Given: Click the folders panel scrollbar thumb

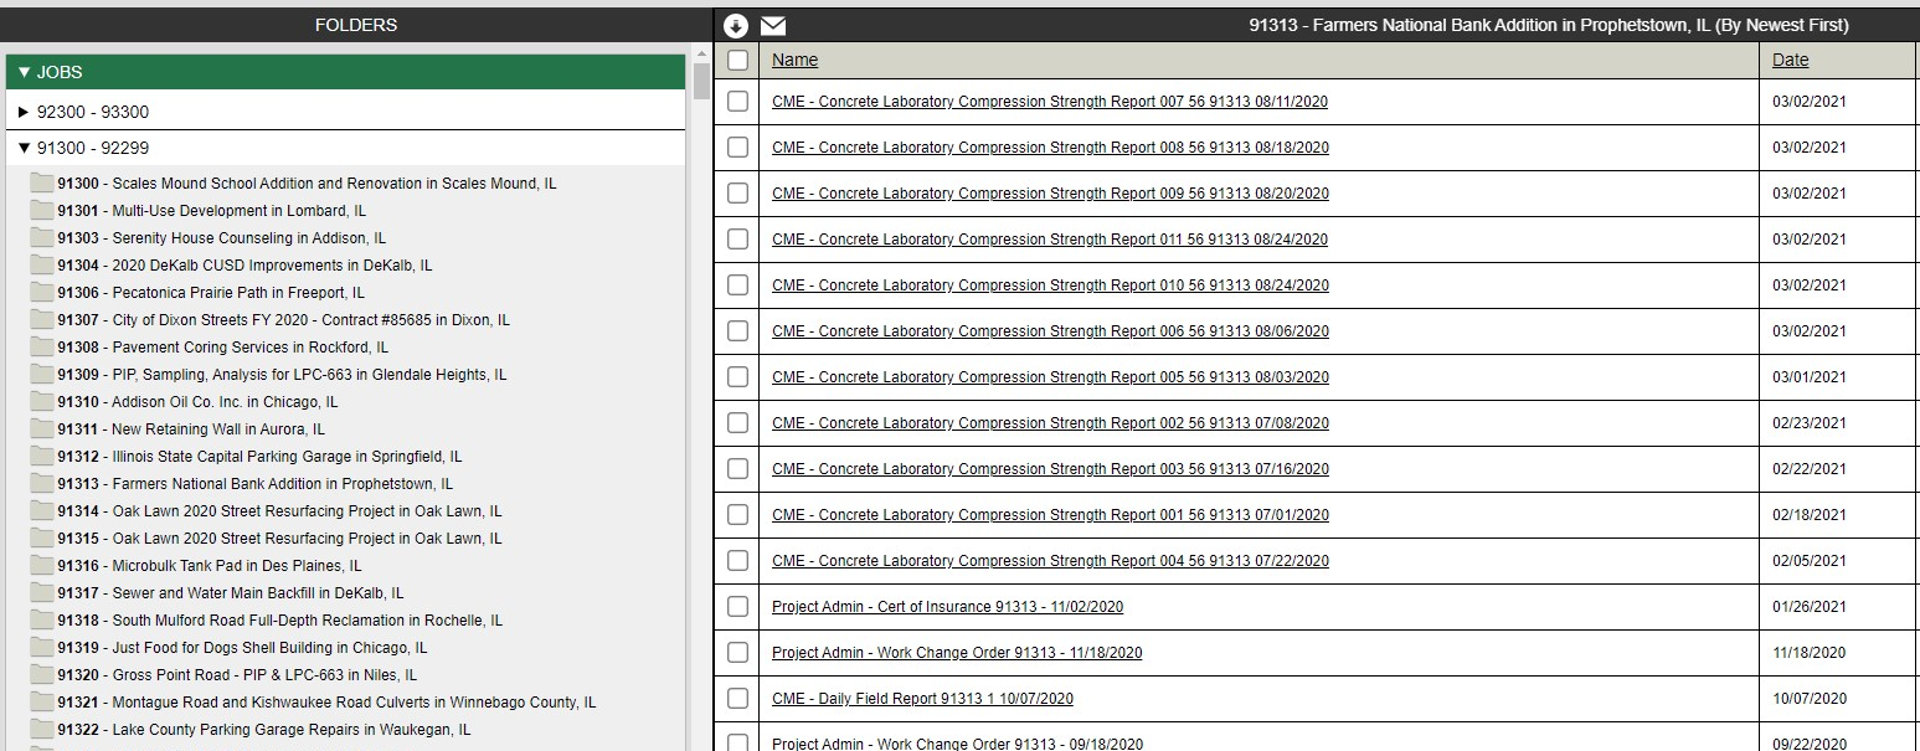Looking at the screenshot, I should click(701, 81).
